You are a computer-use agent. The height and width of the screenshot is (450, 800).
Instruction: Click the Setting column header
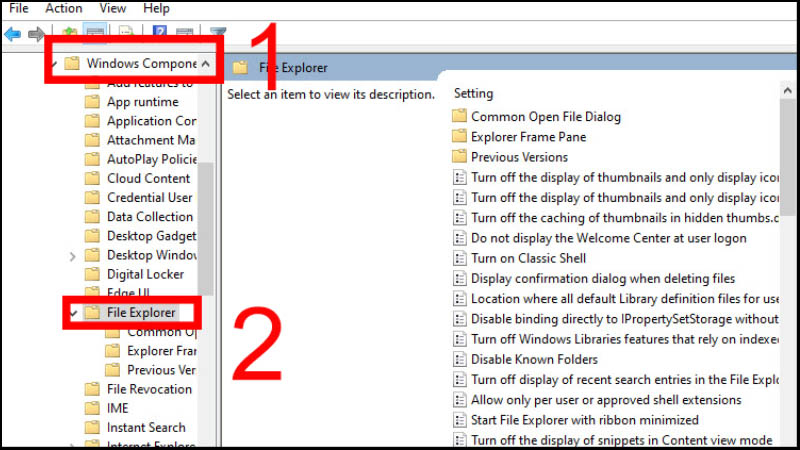click(473, 93)
